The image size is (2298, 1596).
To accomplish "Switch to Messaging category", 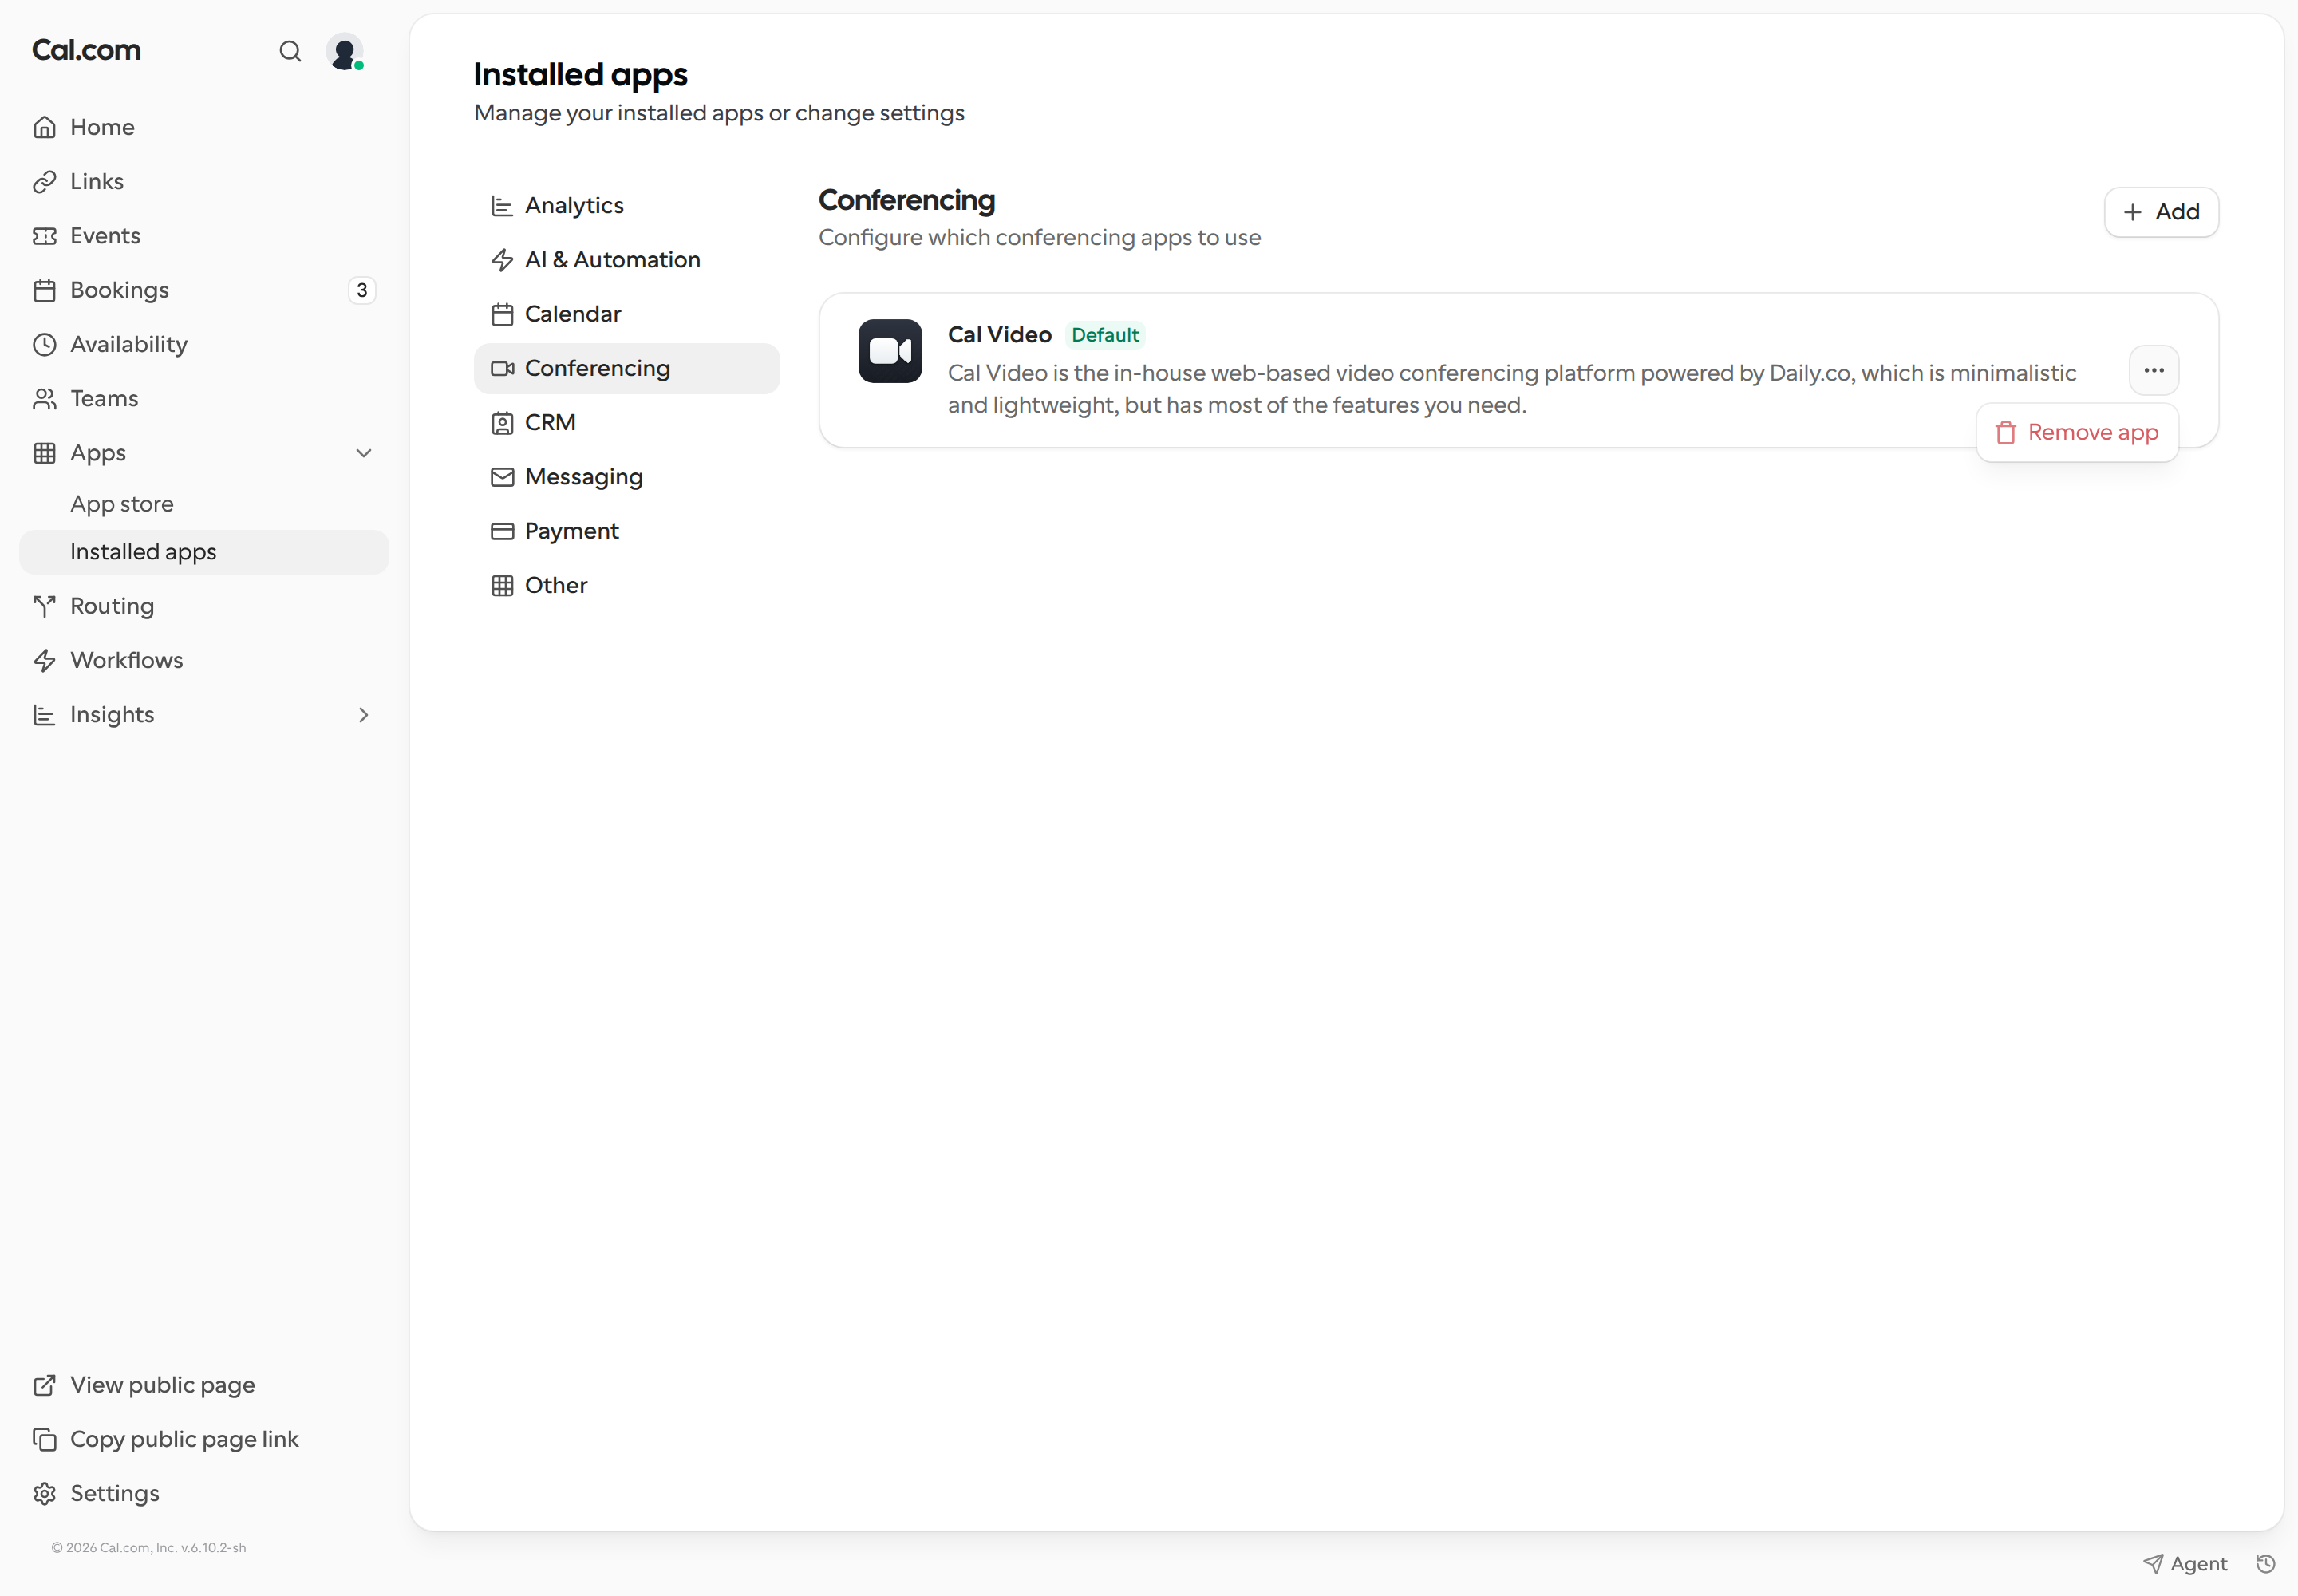I will click(627, 477).
